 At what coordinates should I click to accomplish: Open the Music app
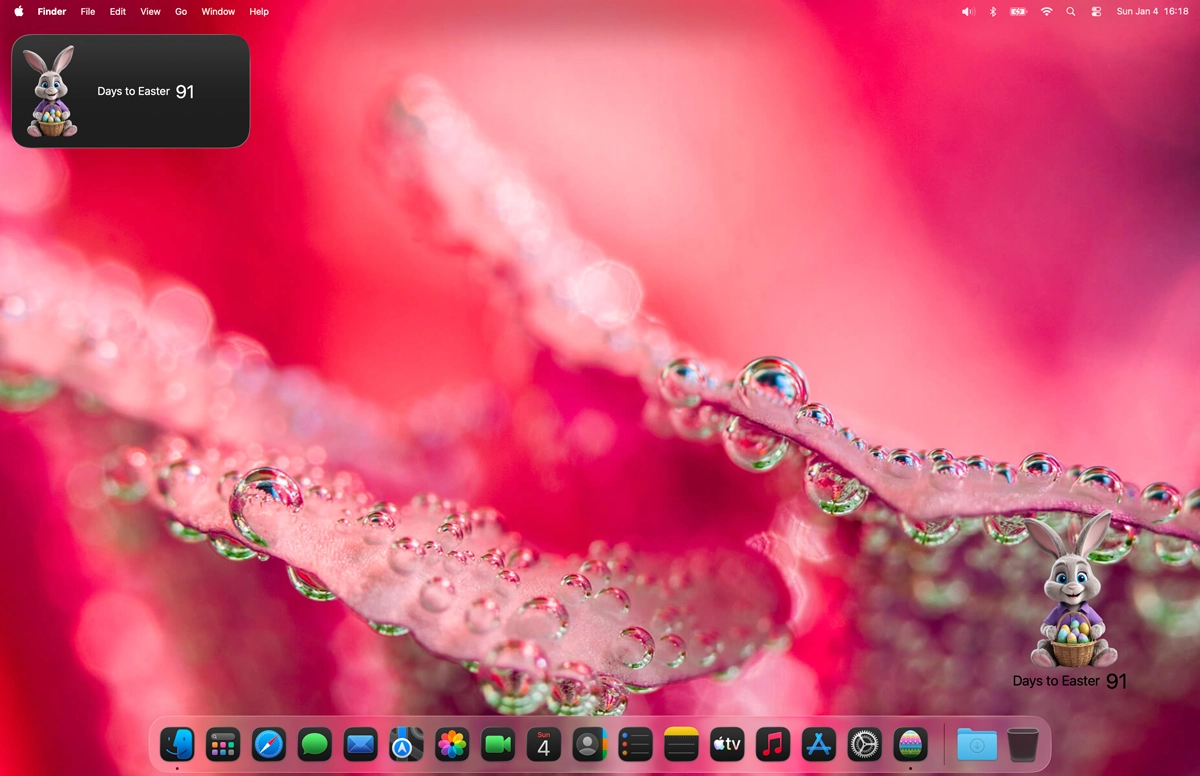click(x=772, y=744)
